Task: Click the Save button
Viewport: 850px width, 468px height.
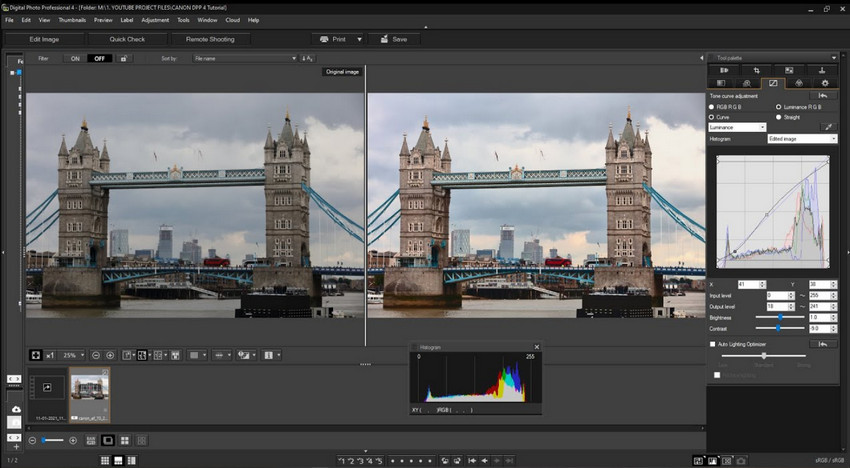Action: click(394, 39)
